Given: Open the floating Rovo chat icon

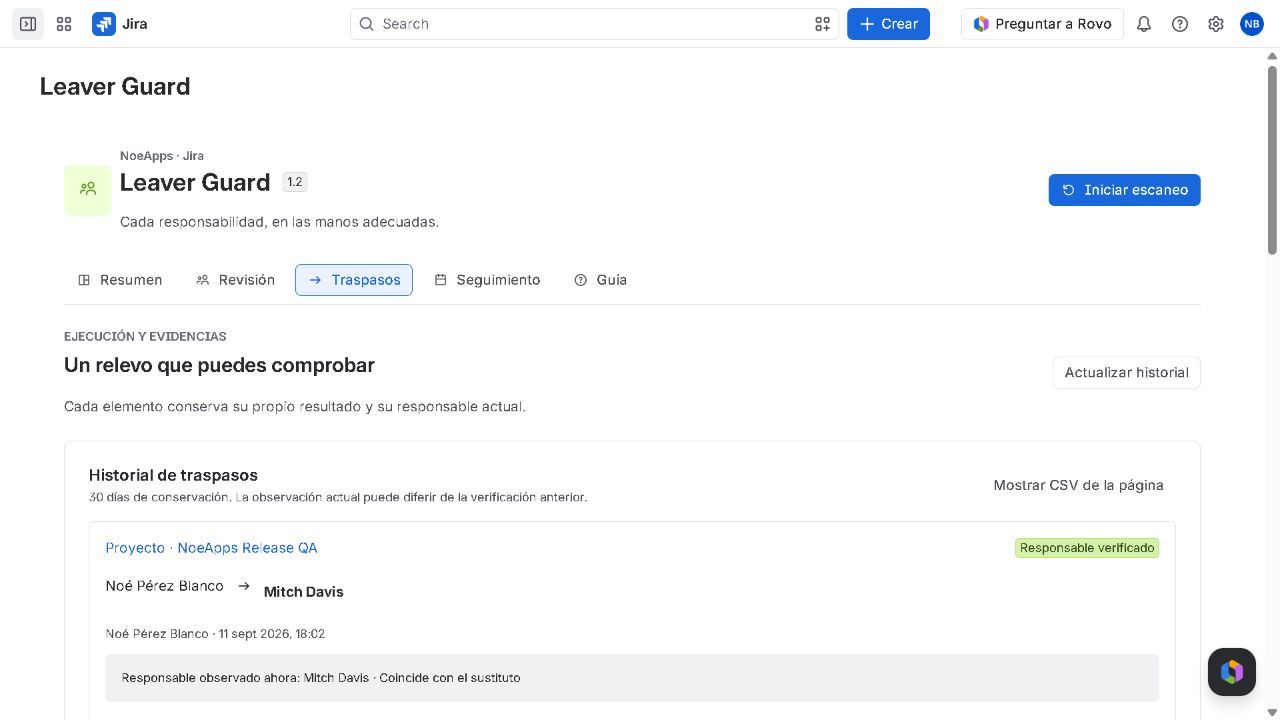Looking at the screenshot, I should pyautogui.click(x=1232, y=671).
